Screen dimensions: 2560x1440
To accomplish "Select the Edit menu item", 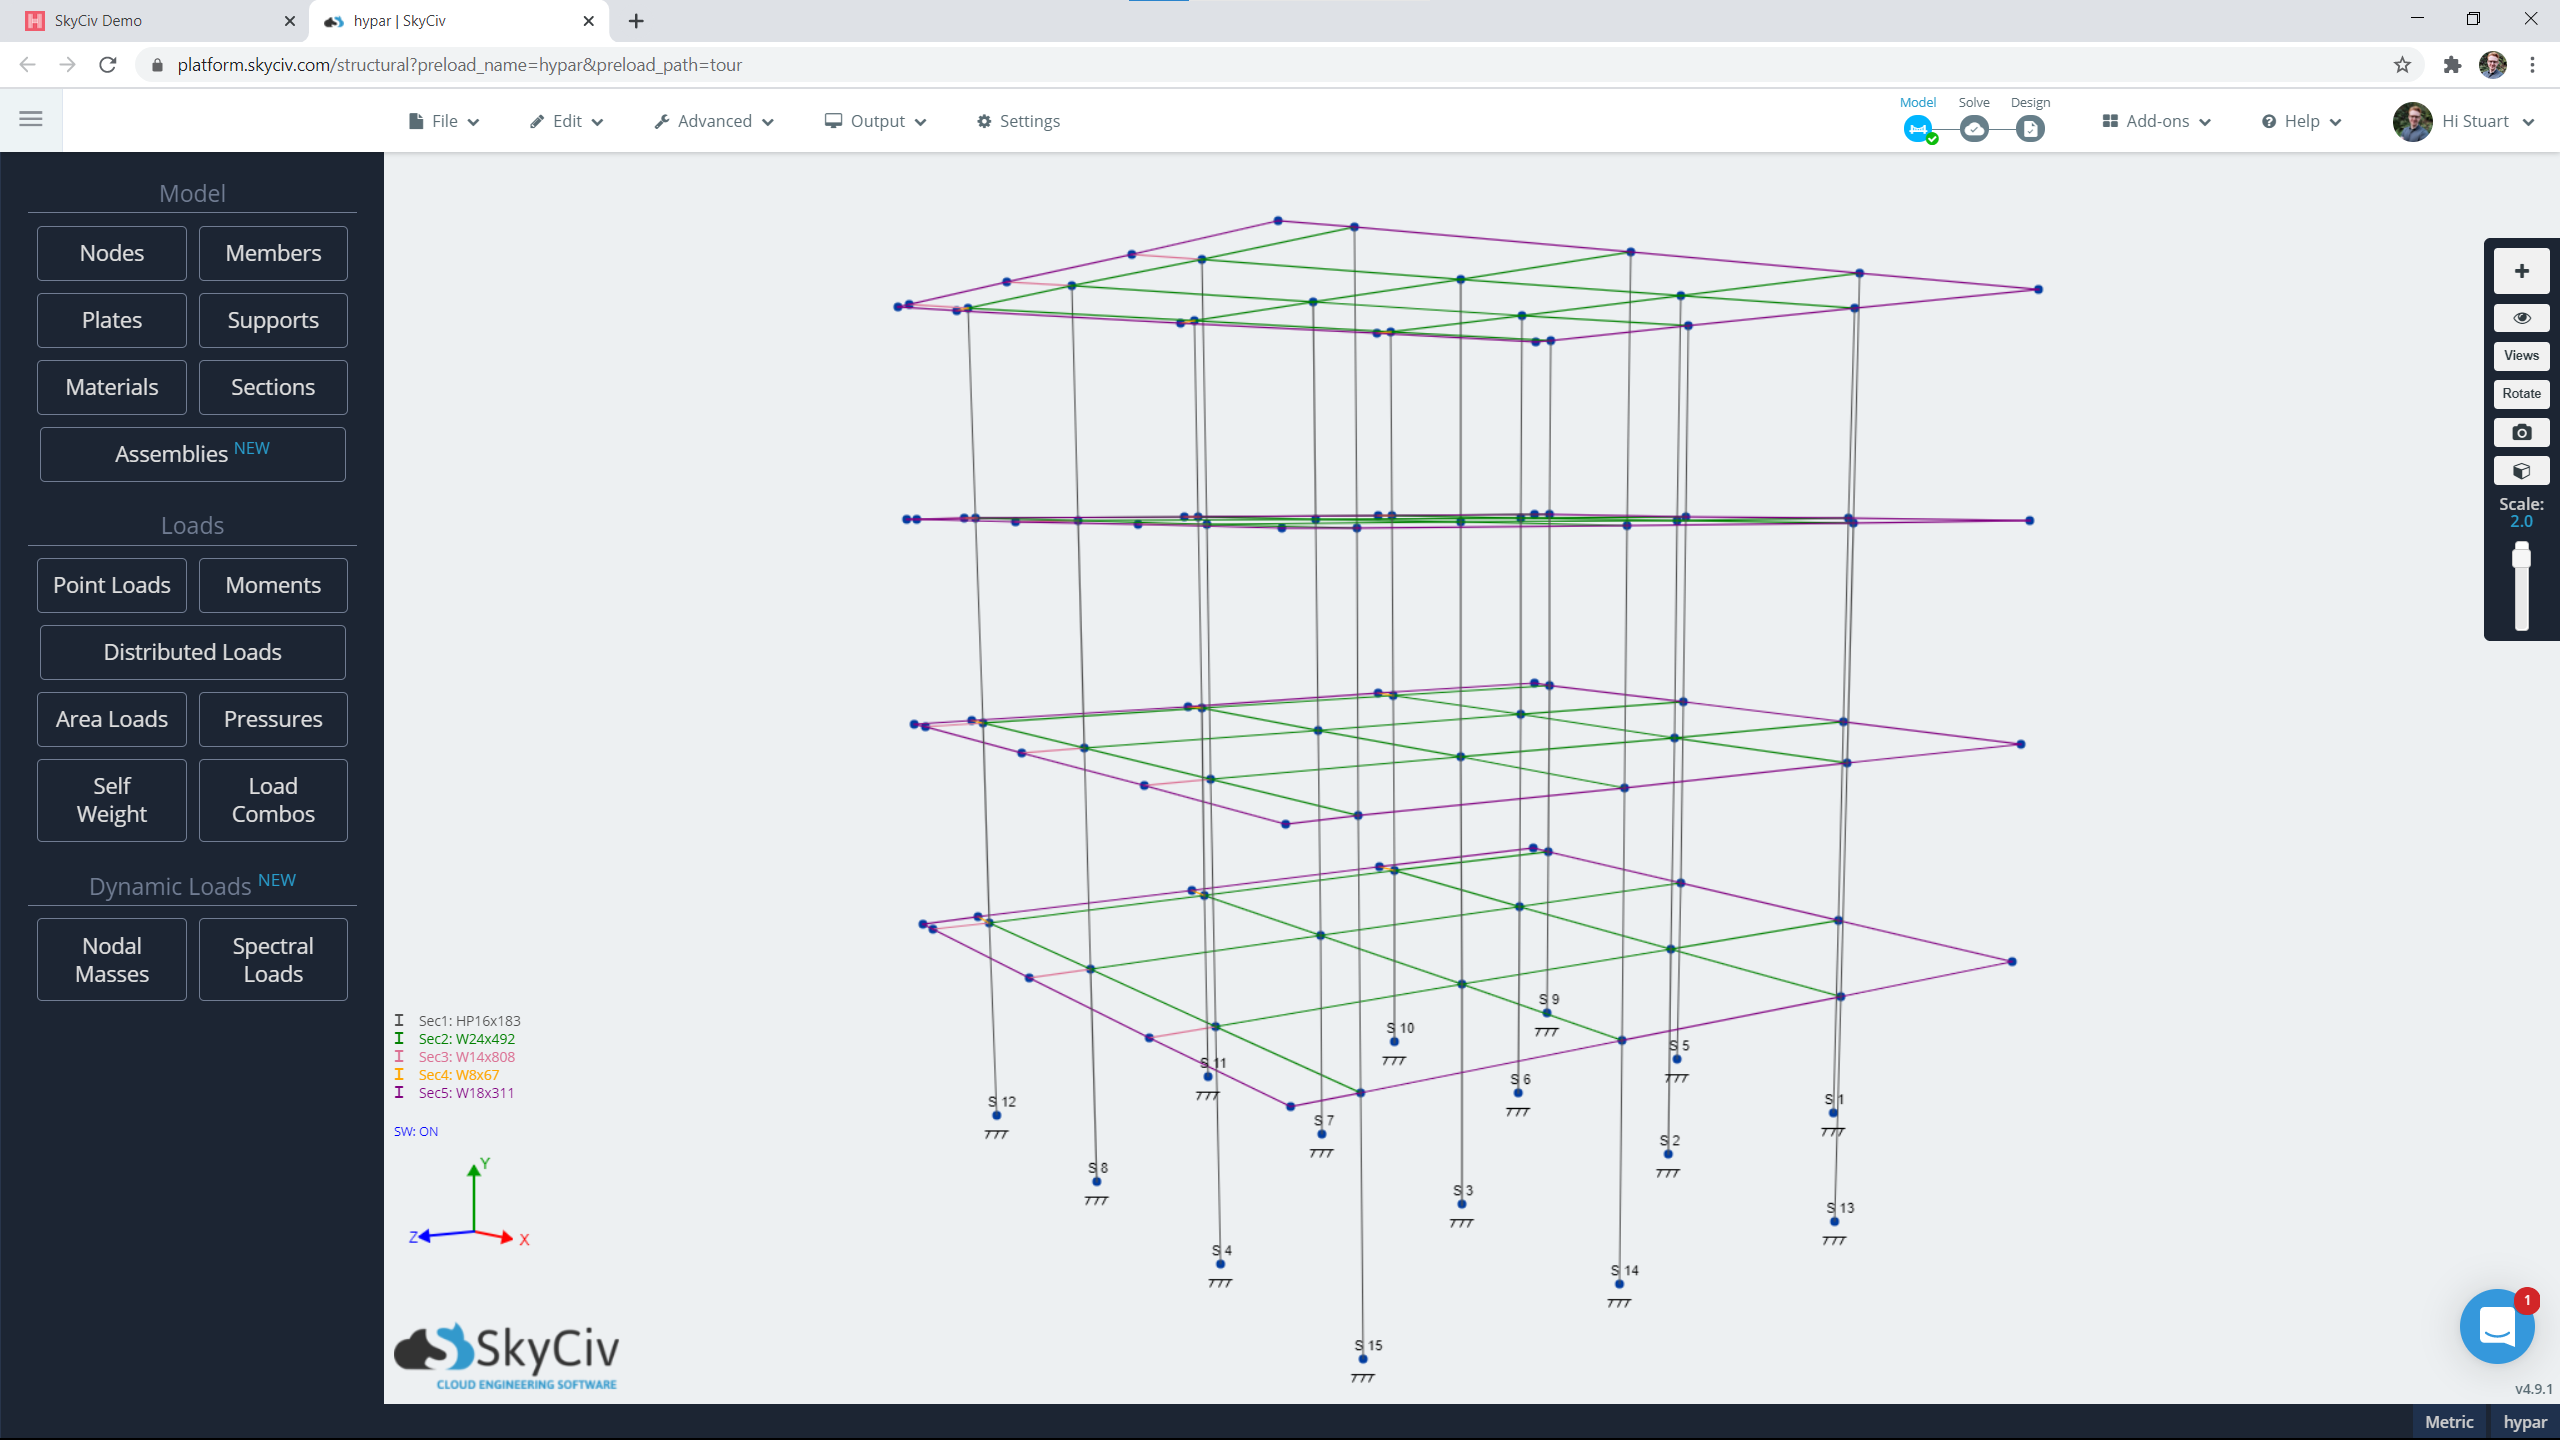I will click(564, 120).
